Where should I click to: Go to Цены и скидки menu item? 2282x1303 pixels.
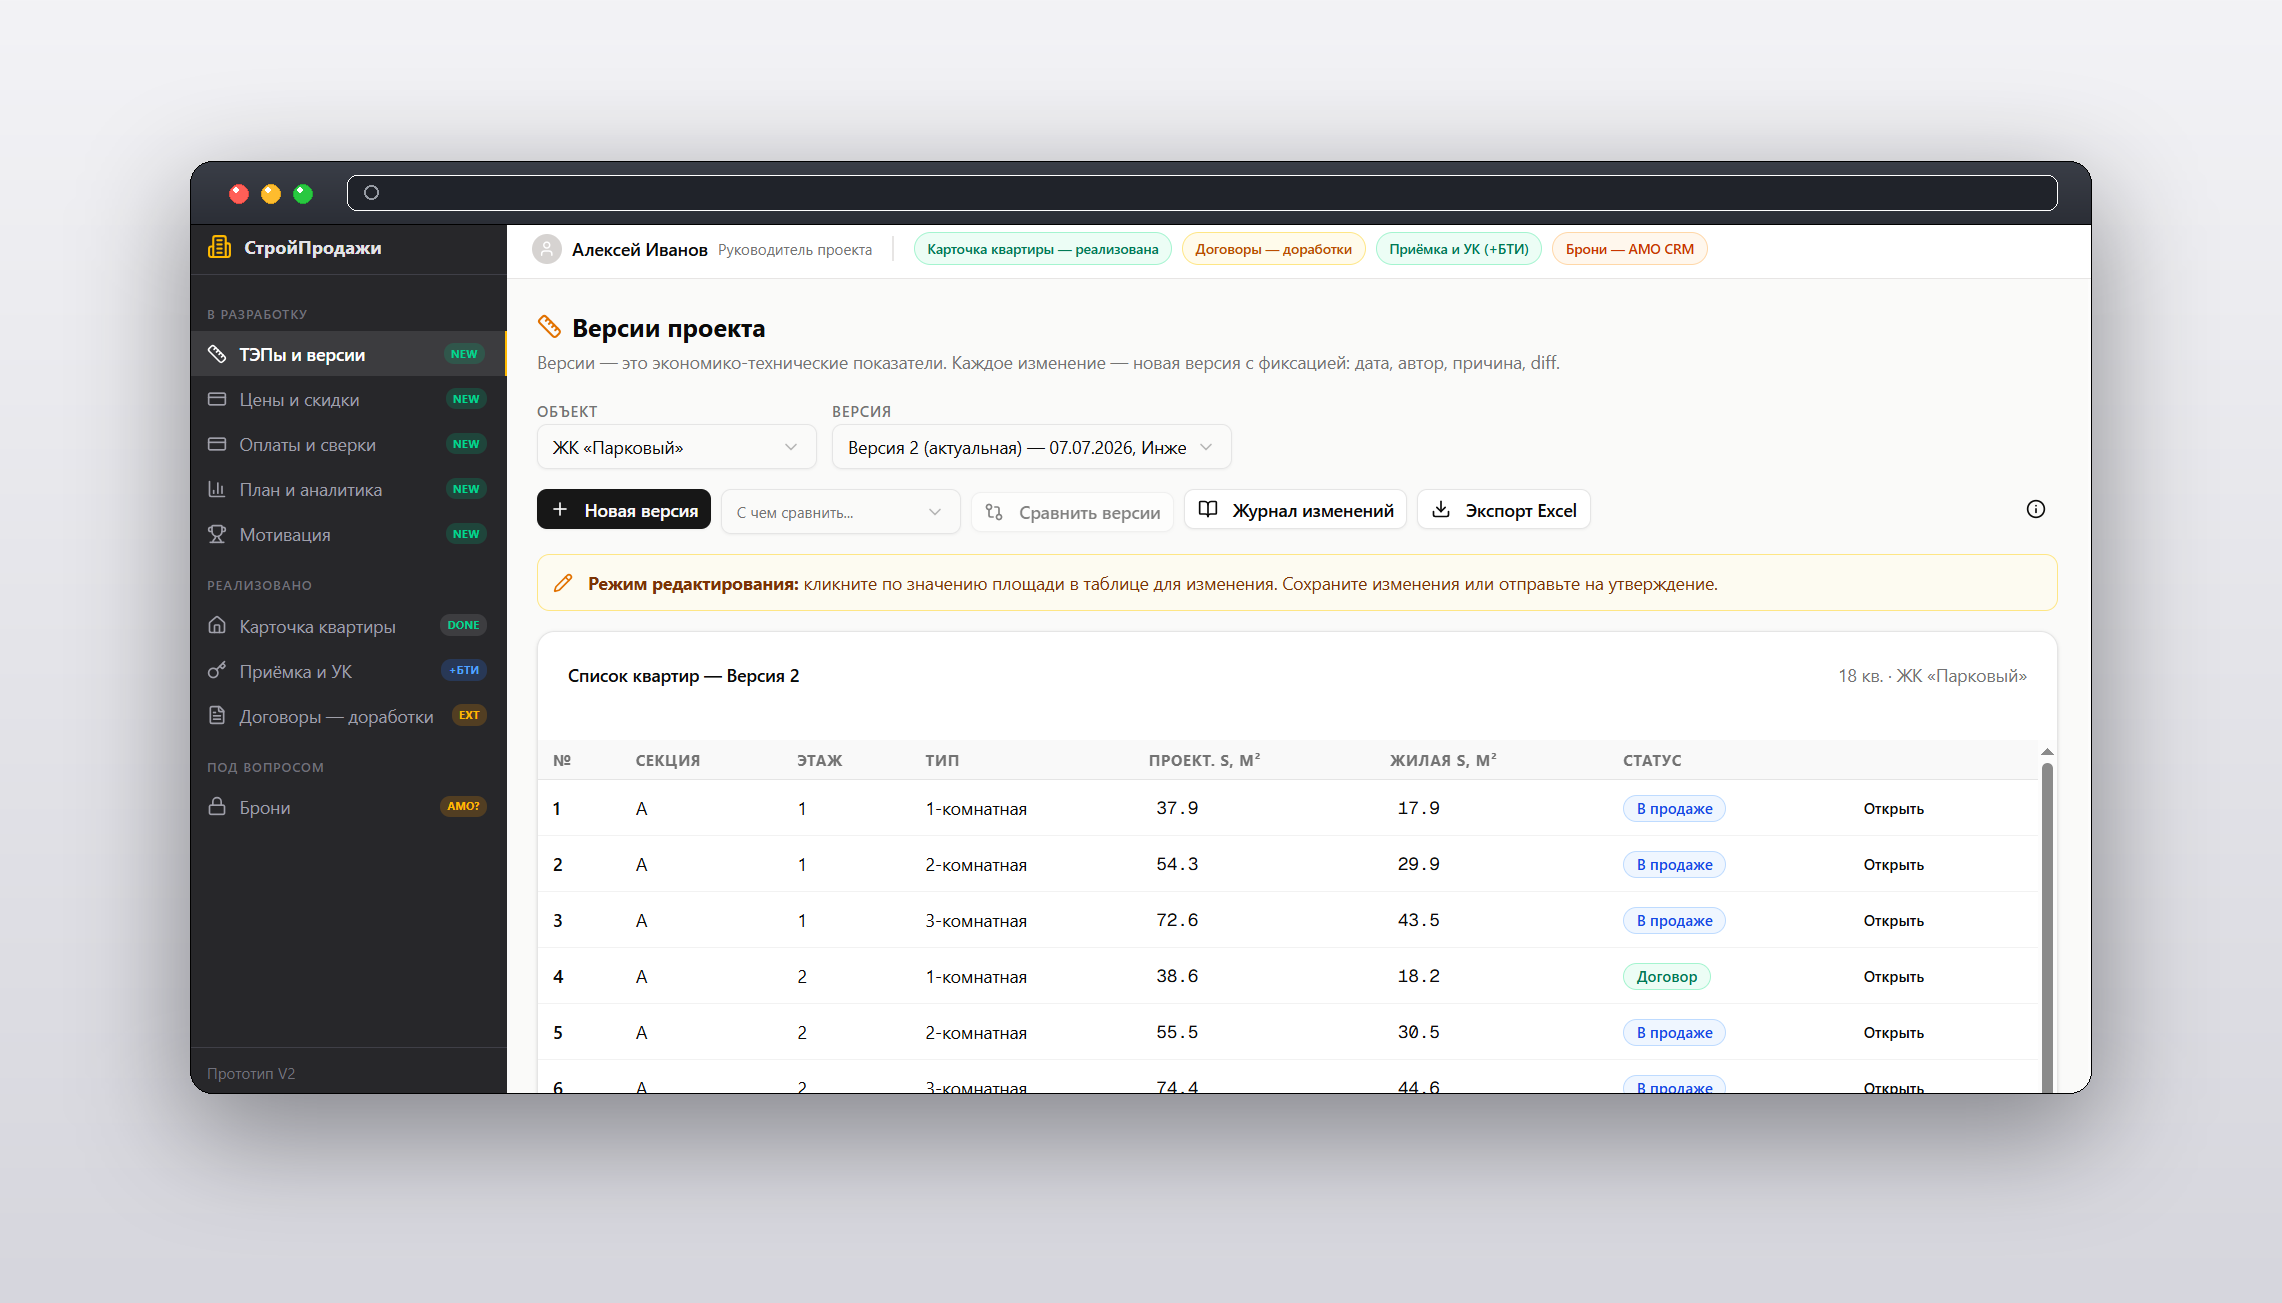coord(347,399)
